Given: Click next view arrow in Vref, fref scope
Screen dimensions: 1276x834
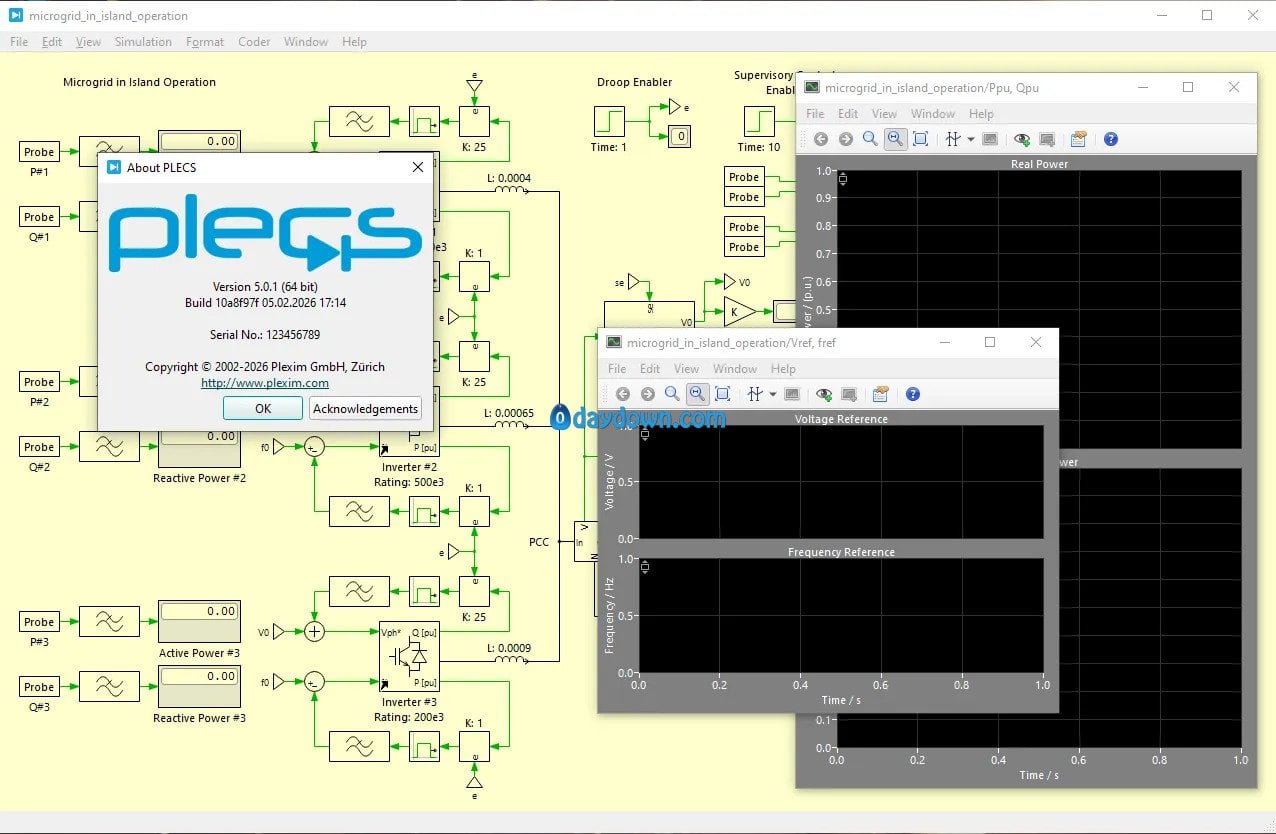Looking at the screenshot, I should tap(647, 395).
